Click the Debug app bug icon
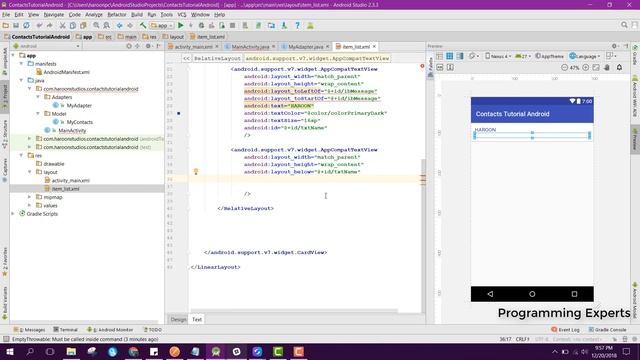640x360 pixels. coord(201,26)
